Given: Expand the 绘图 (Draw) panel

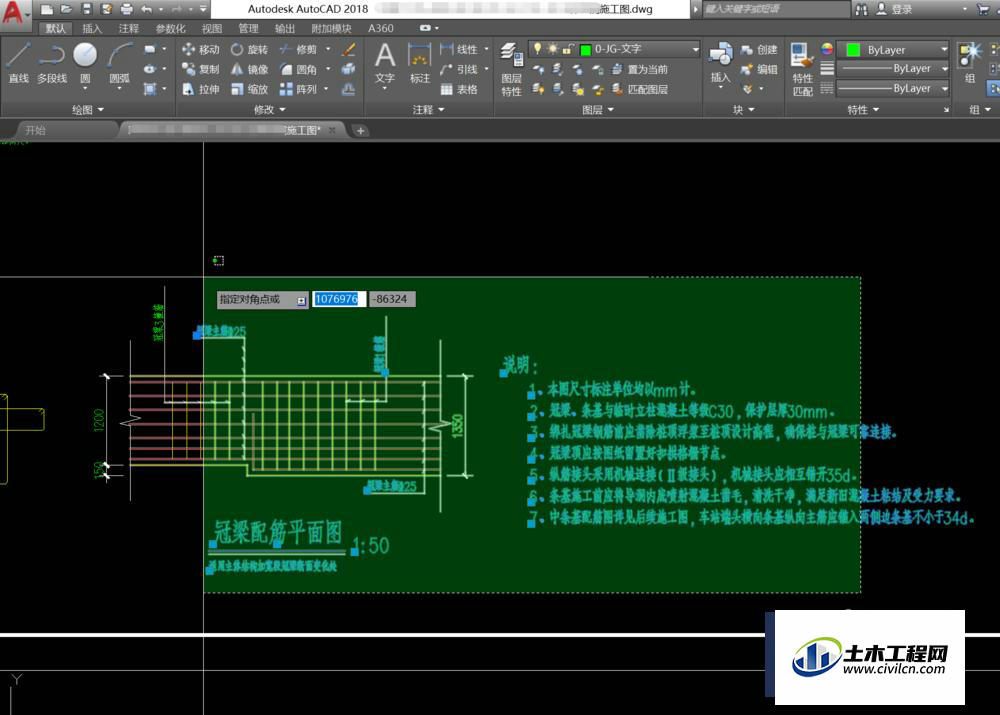Looking at the screenshot, I should tap(87, 110).
